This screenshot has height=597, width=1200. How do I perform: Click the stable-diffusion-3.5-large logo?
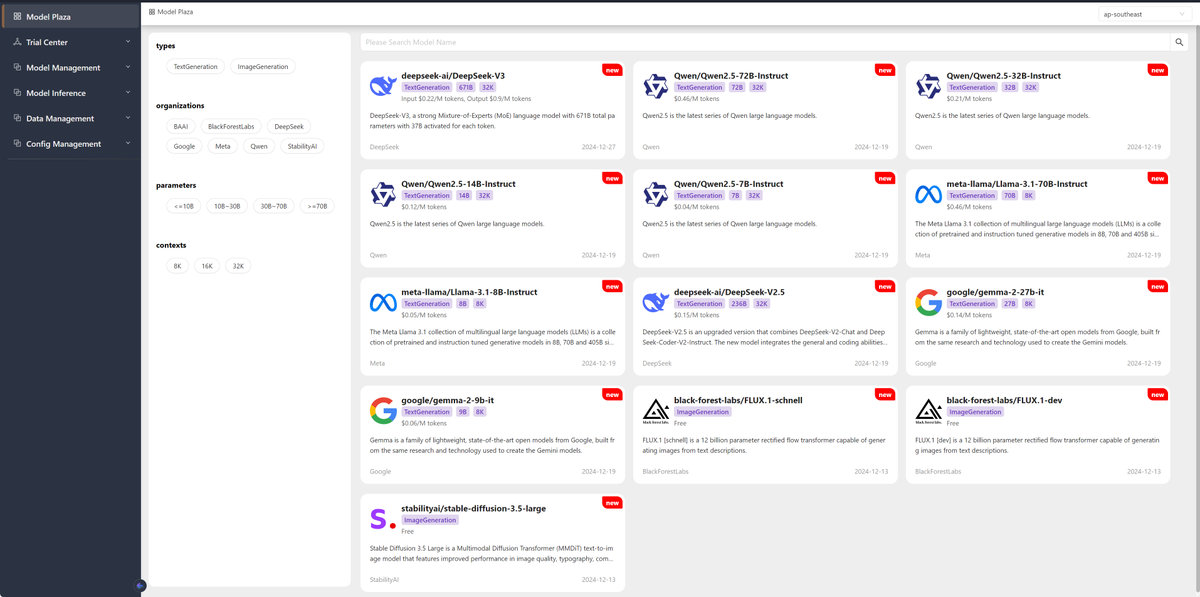coord(382,518)
